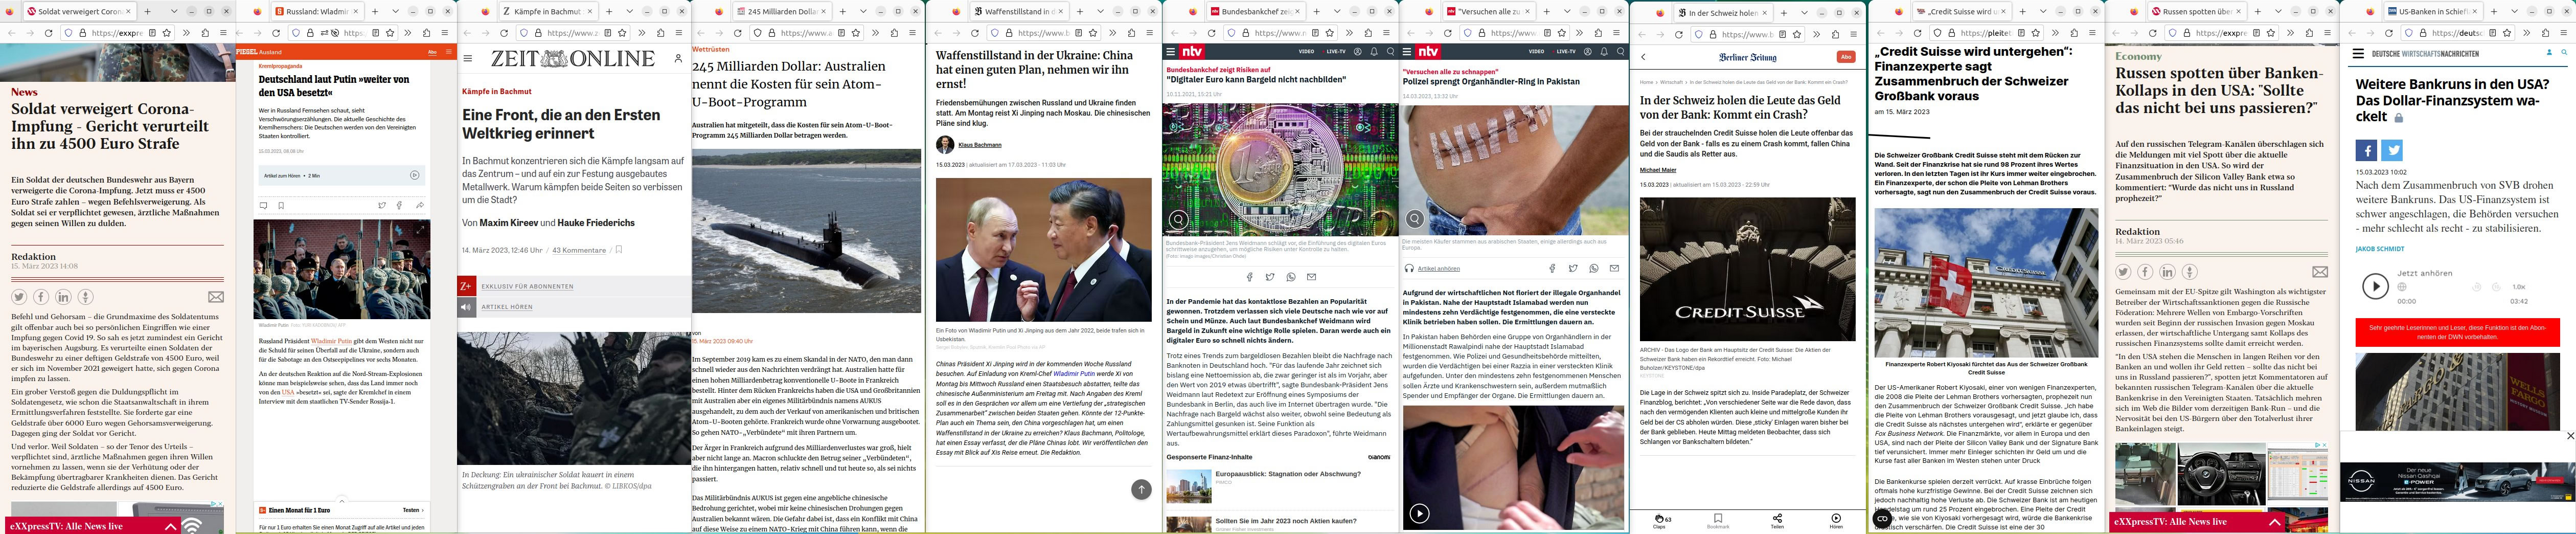Email the Organhändler-Ring article on ntv
This screenshot has width=2576, height=534.
(1614, 268)
